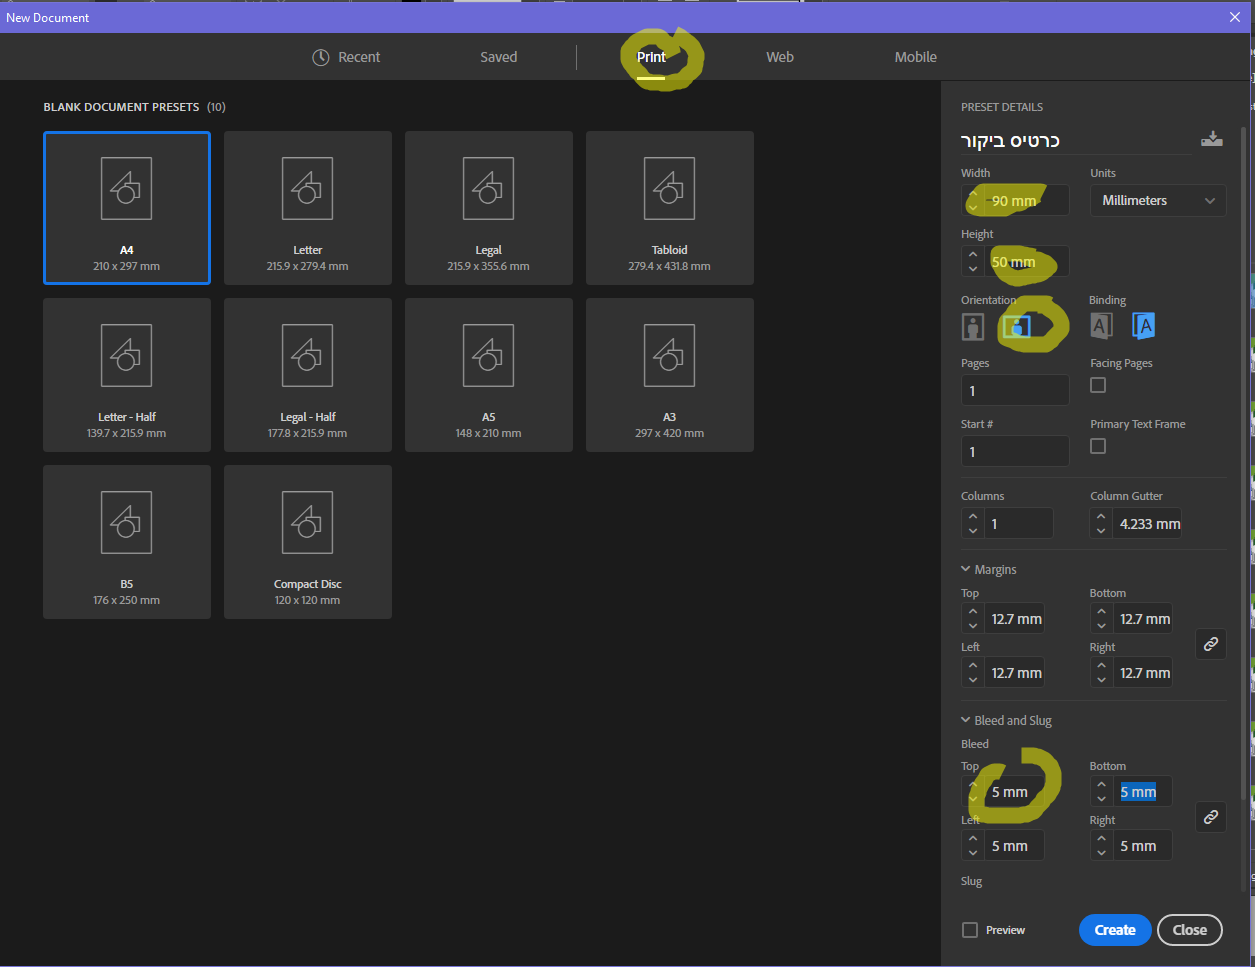Toggle the bleed chain-link icon
Image resolution: width=1255 pixels, height=967 pixels.
[1210, 817]
